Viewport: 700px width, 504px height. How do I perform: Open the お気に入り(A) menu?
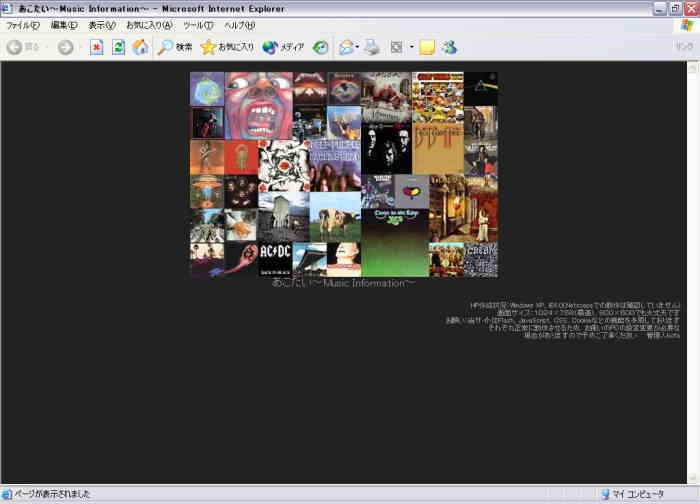(149, 25)
